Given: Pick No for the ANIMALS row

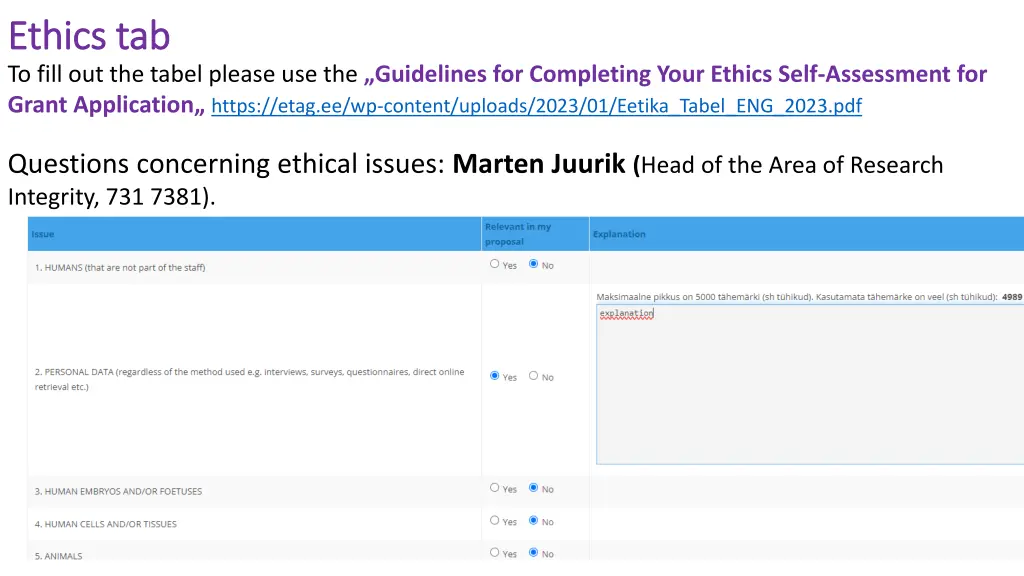Looking at the screenshot, I should tap(533, 552).
